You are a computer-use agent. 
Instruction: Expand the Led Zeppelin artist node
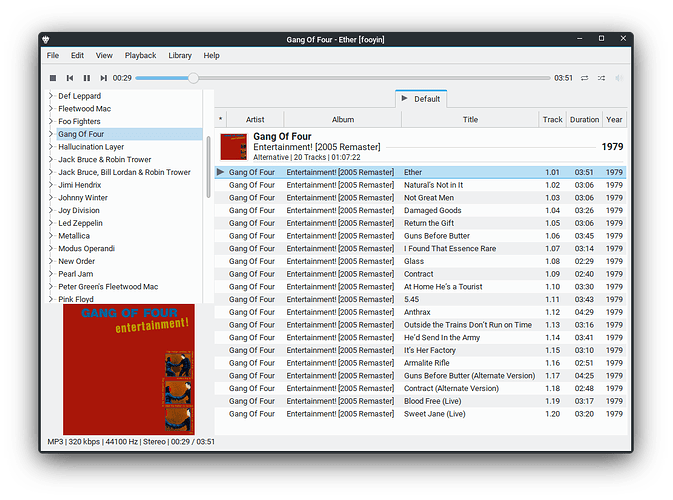point(51,223)
